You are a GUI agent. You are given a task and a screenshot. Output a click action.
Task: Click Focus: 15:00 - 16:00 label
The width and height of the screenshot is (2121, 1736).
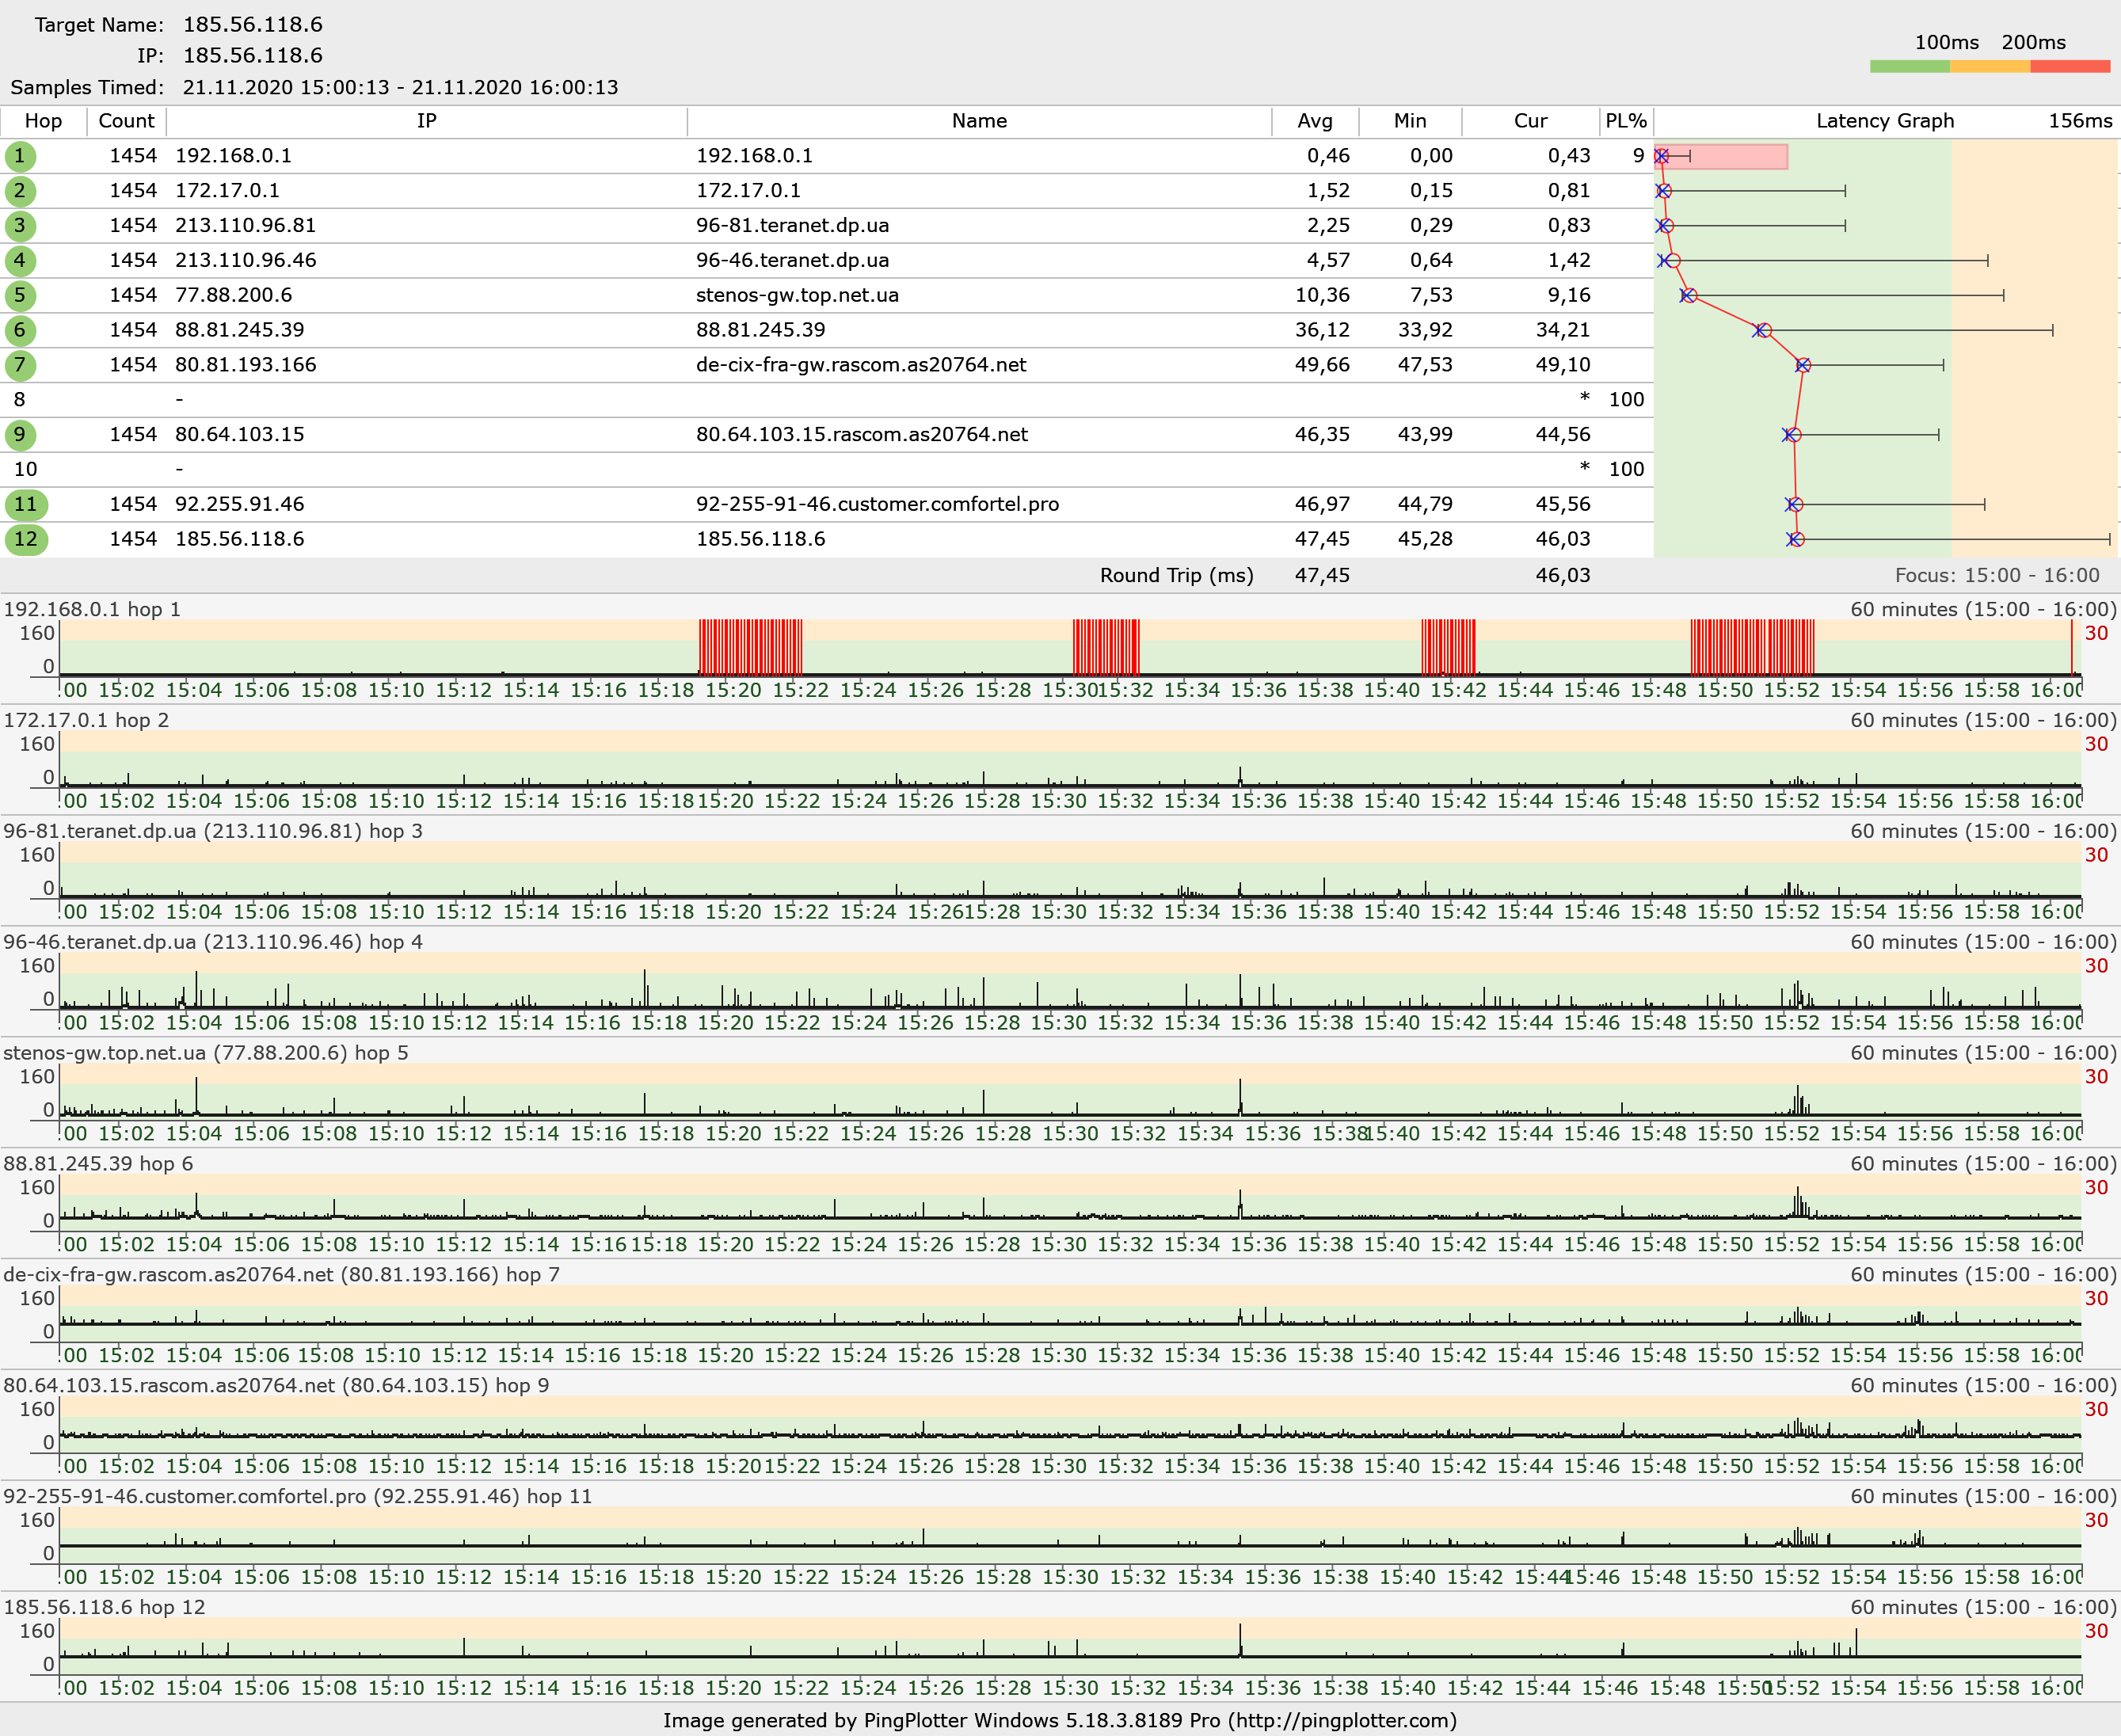tap(1997, 576)
